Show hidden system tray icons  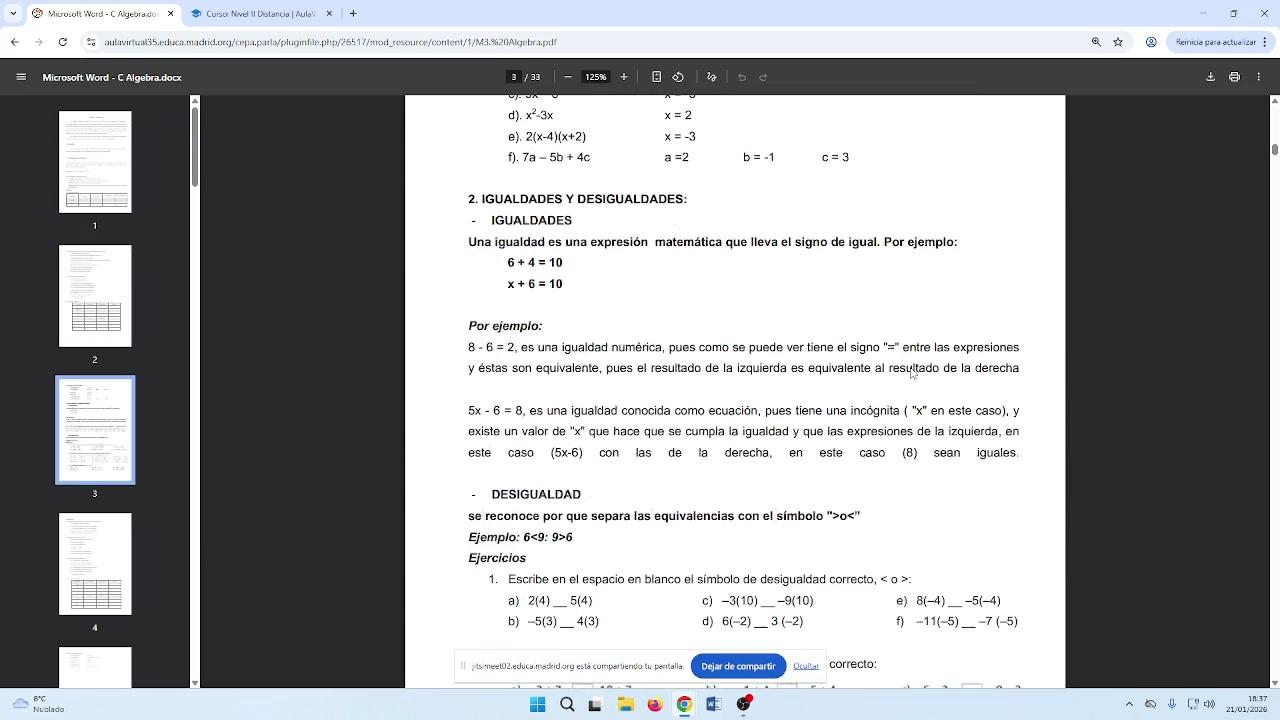click(1129, 704)
